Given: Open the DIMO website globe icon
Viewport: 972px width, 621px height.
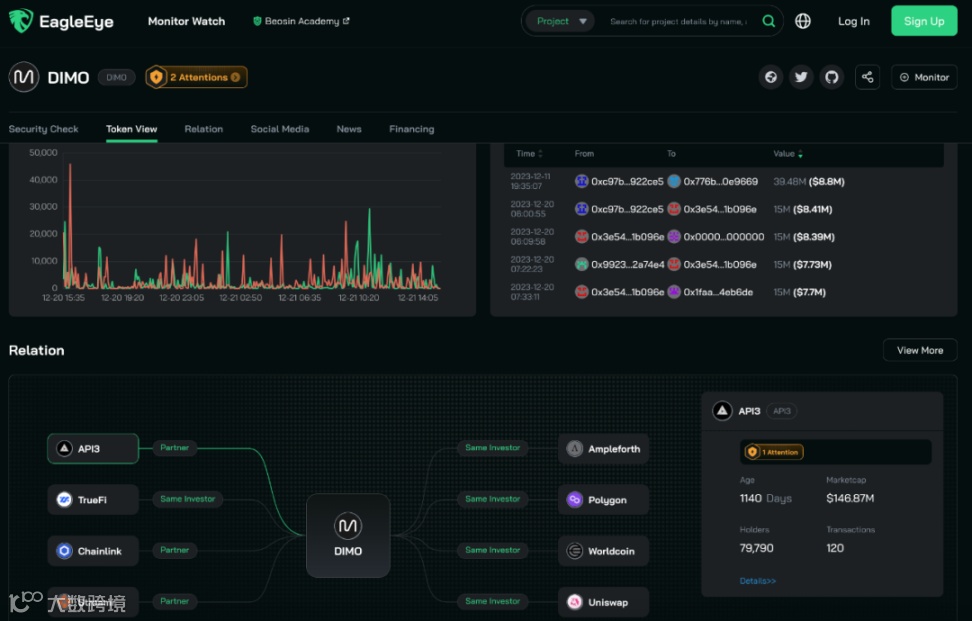Looking at the screenshot, I should (771, 77).
